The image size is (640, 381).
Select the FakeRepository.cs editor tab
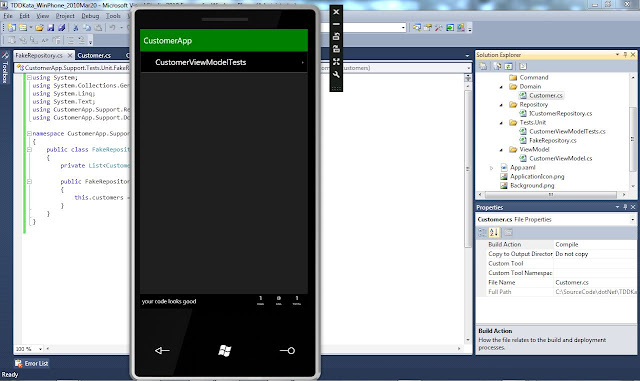[39, 55]
